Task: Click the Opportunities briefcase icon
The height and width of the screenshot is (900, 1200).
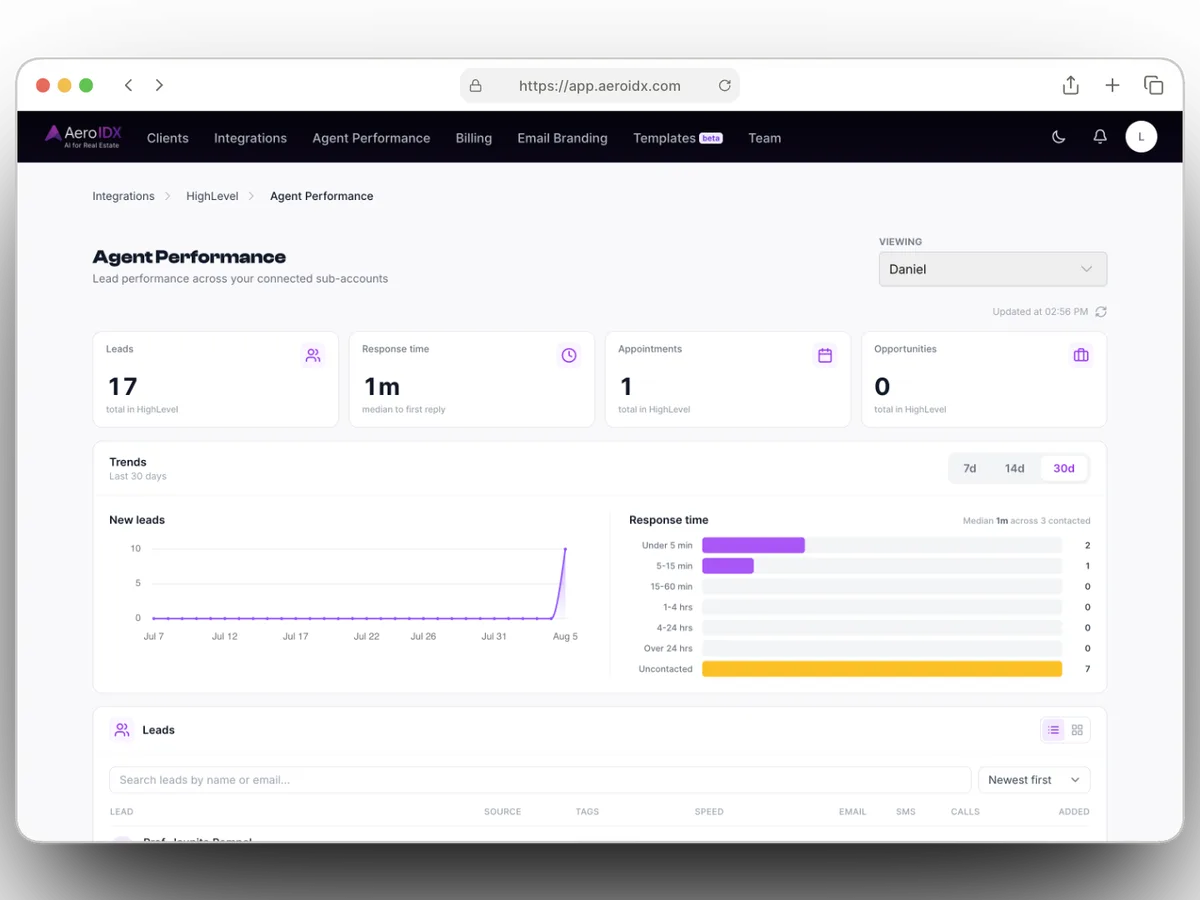Action: [x=1081, y=355]
